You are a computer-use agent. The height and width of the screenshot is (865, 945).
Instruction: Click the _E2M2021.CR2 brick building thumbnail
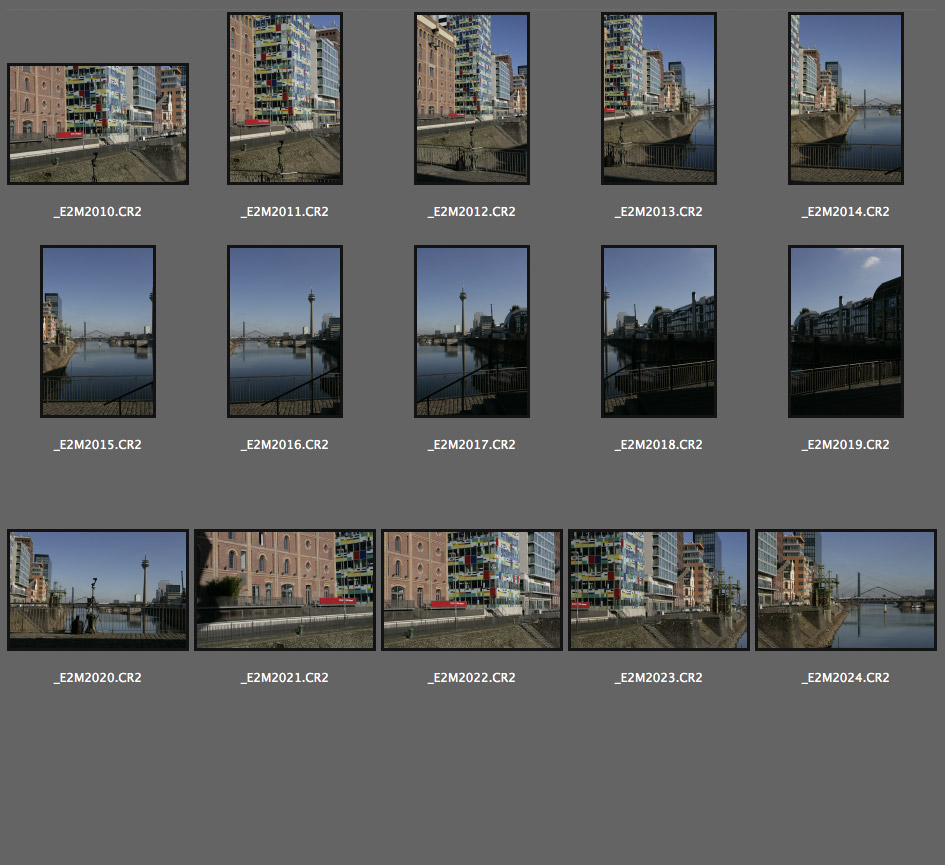[x=285, y=590]
